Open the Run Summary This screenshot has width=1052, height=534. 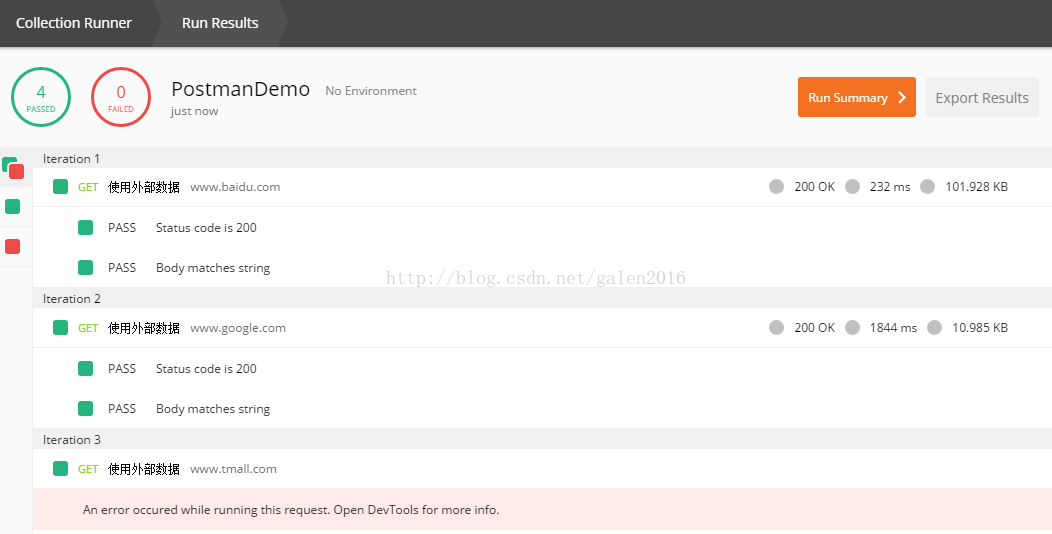tap(857, 97)
